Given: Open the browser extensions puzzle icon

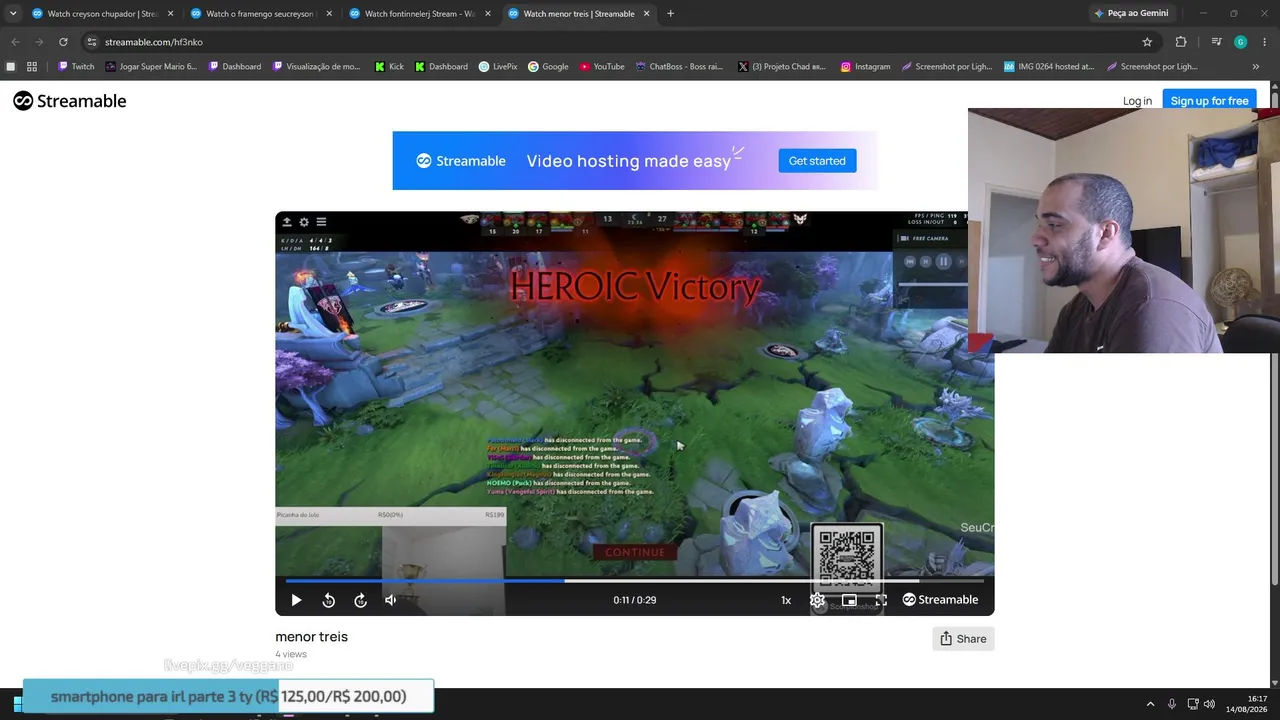Looking at the screenshot, I should click(x=1181, y=42).
